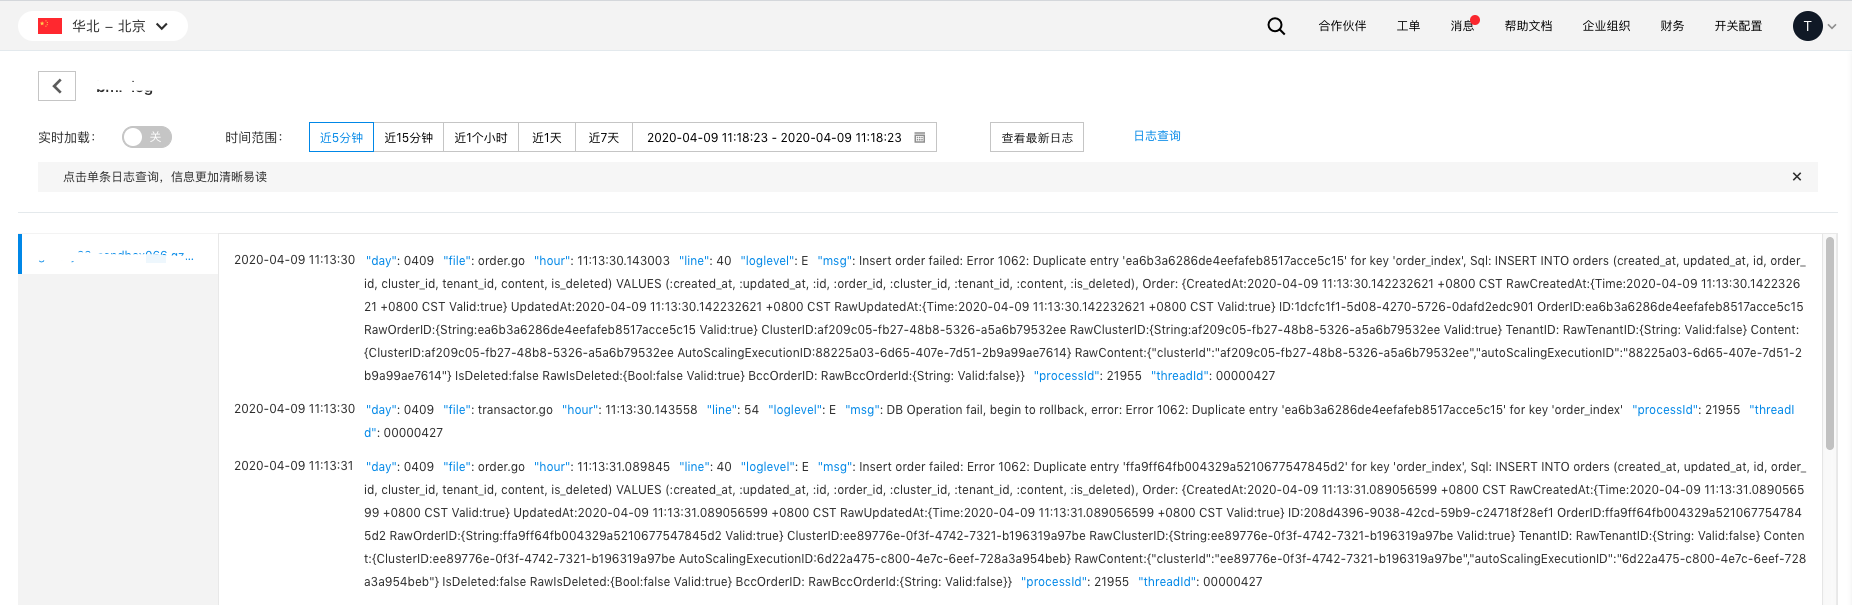1852x605 pixels.
Task: Select the 近15分钟 time range
Action: tap(408, 137)
